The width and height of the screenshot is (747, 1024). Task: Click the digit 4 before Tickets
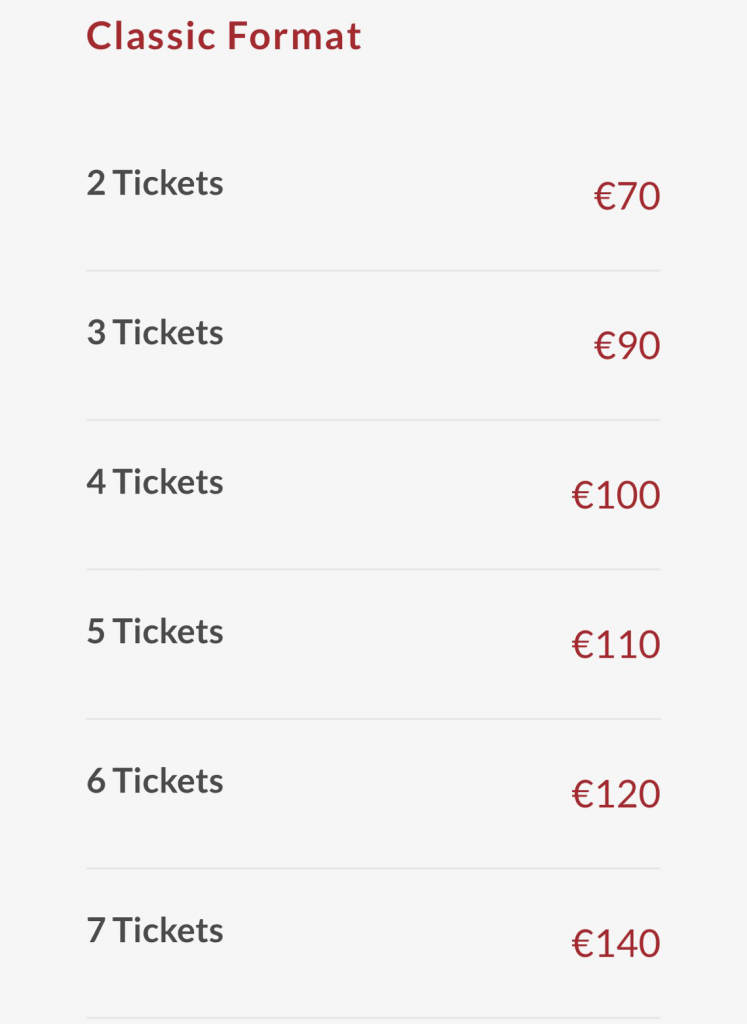point(96,482)
